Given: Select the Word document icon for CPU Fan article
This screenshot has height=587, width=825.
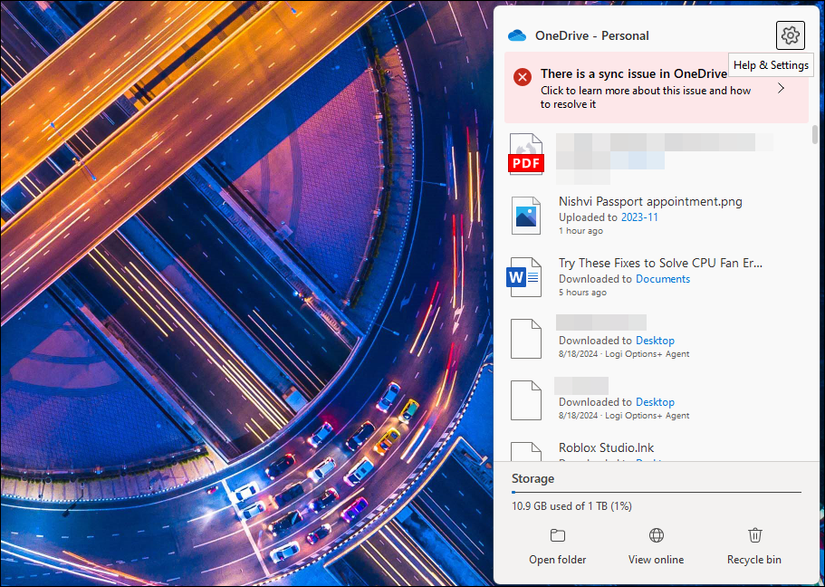Looking at the screenshot, I should [526, 276].
